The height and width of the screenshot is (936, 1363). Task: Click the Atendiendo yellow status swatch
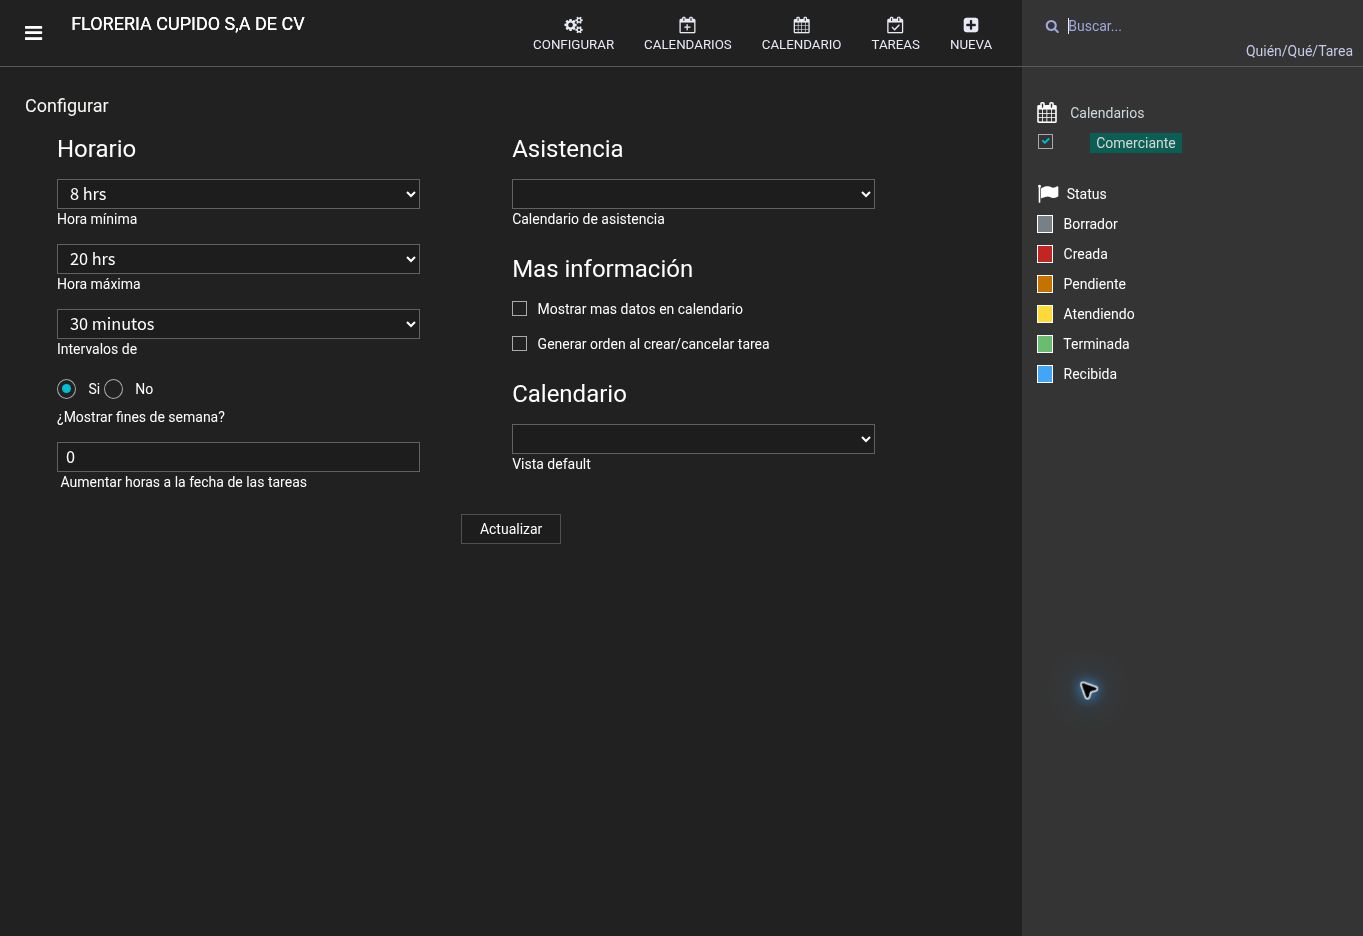click(1045, 314)
